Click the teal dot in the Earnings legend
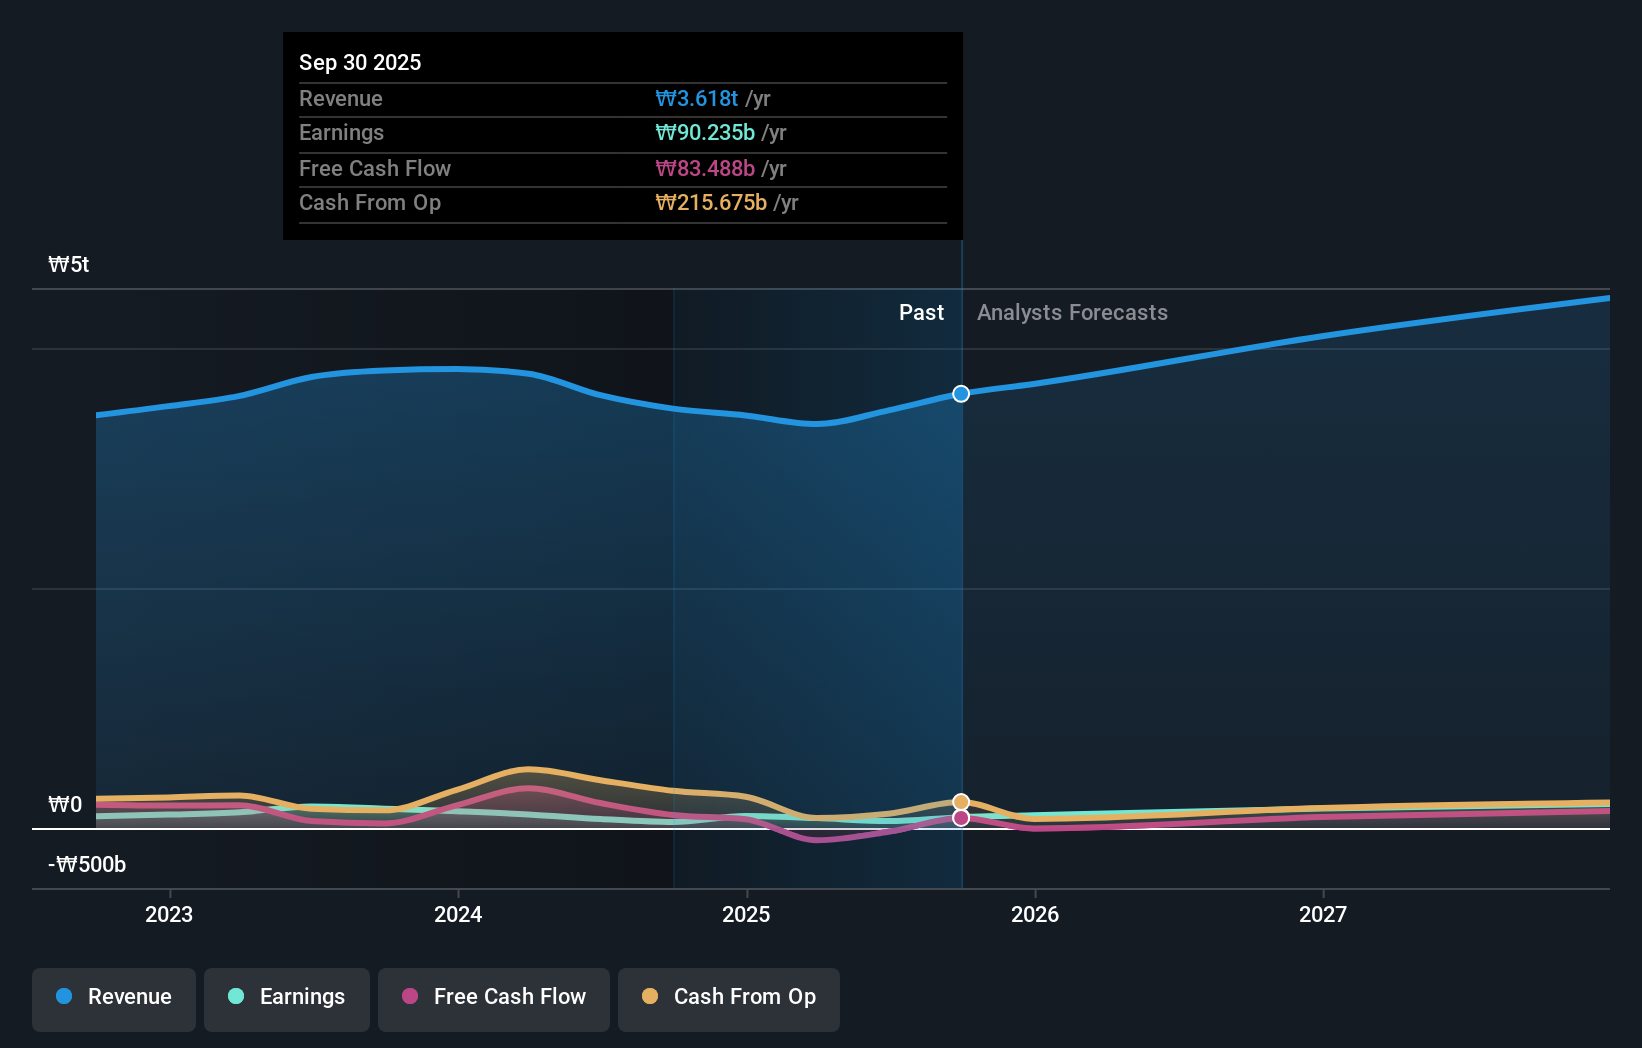 (x=236, y=997)
